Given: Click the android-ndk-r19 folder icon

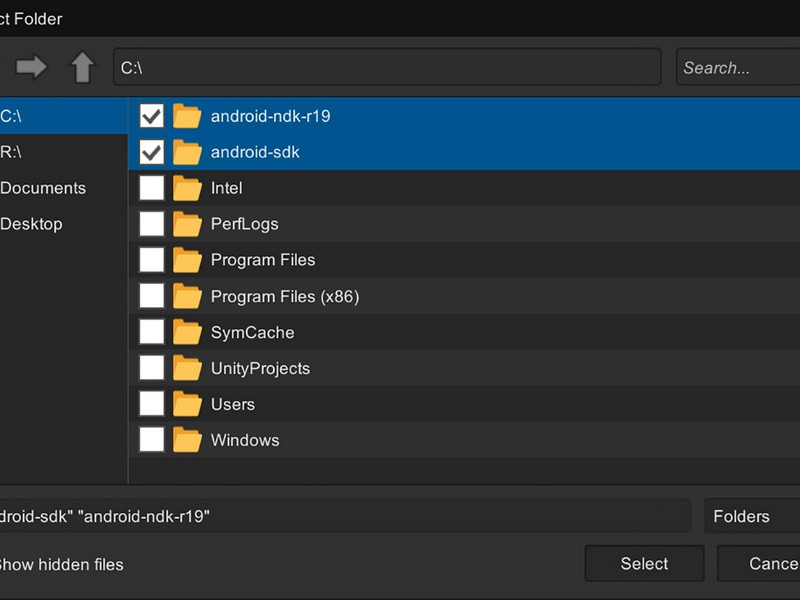Looking at the screenshot, I should pyautogui.click(x=187, y=116).
